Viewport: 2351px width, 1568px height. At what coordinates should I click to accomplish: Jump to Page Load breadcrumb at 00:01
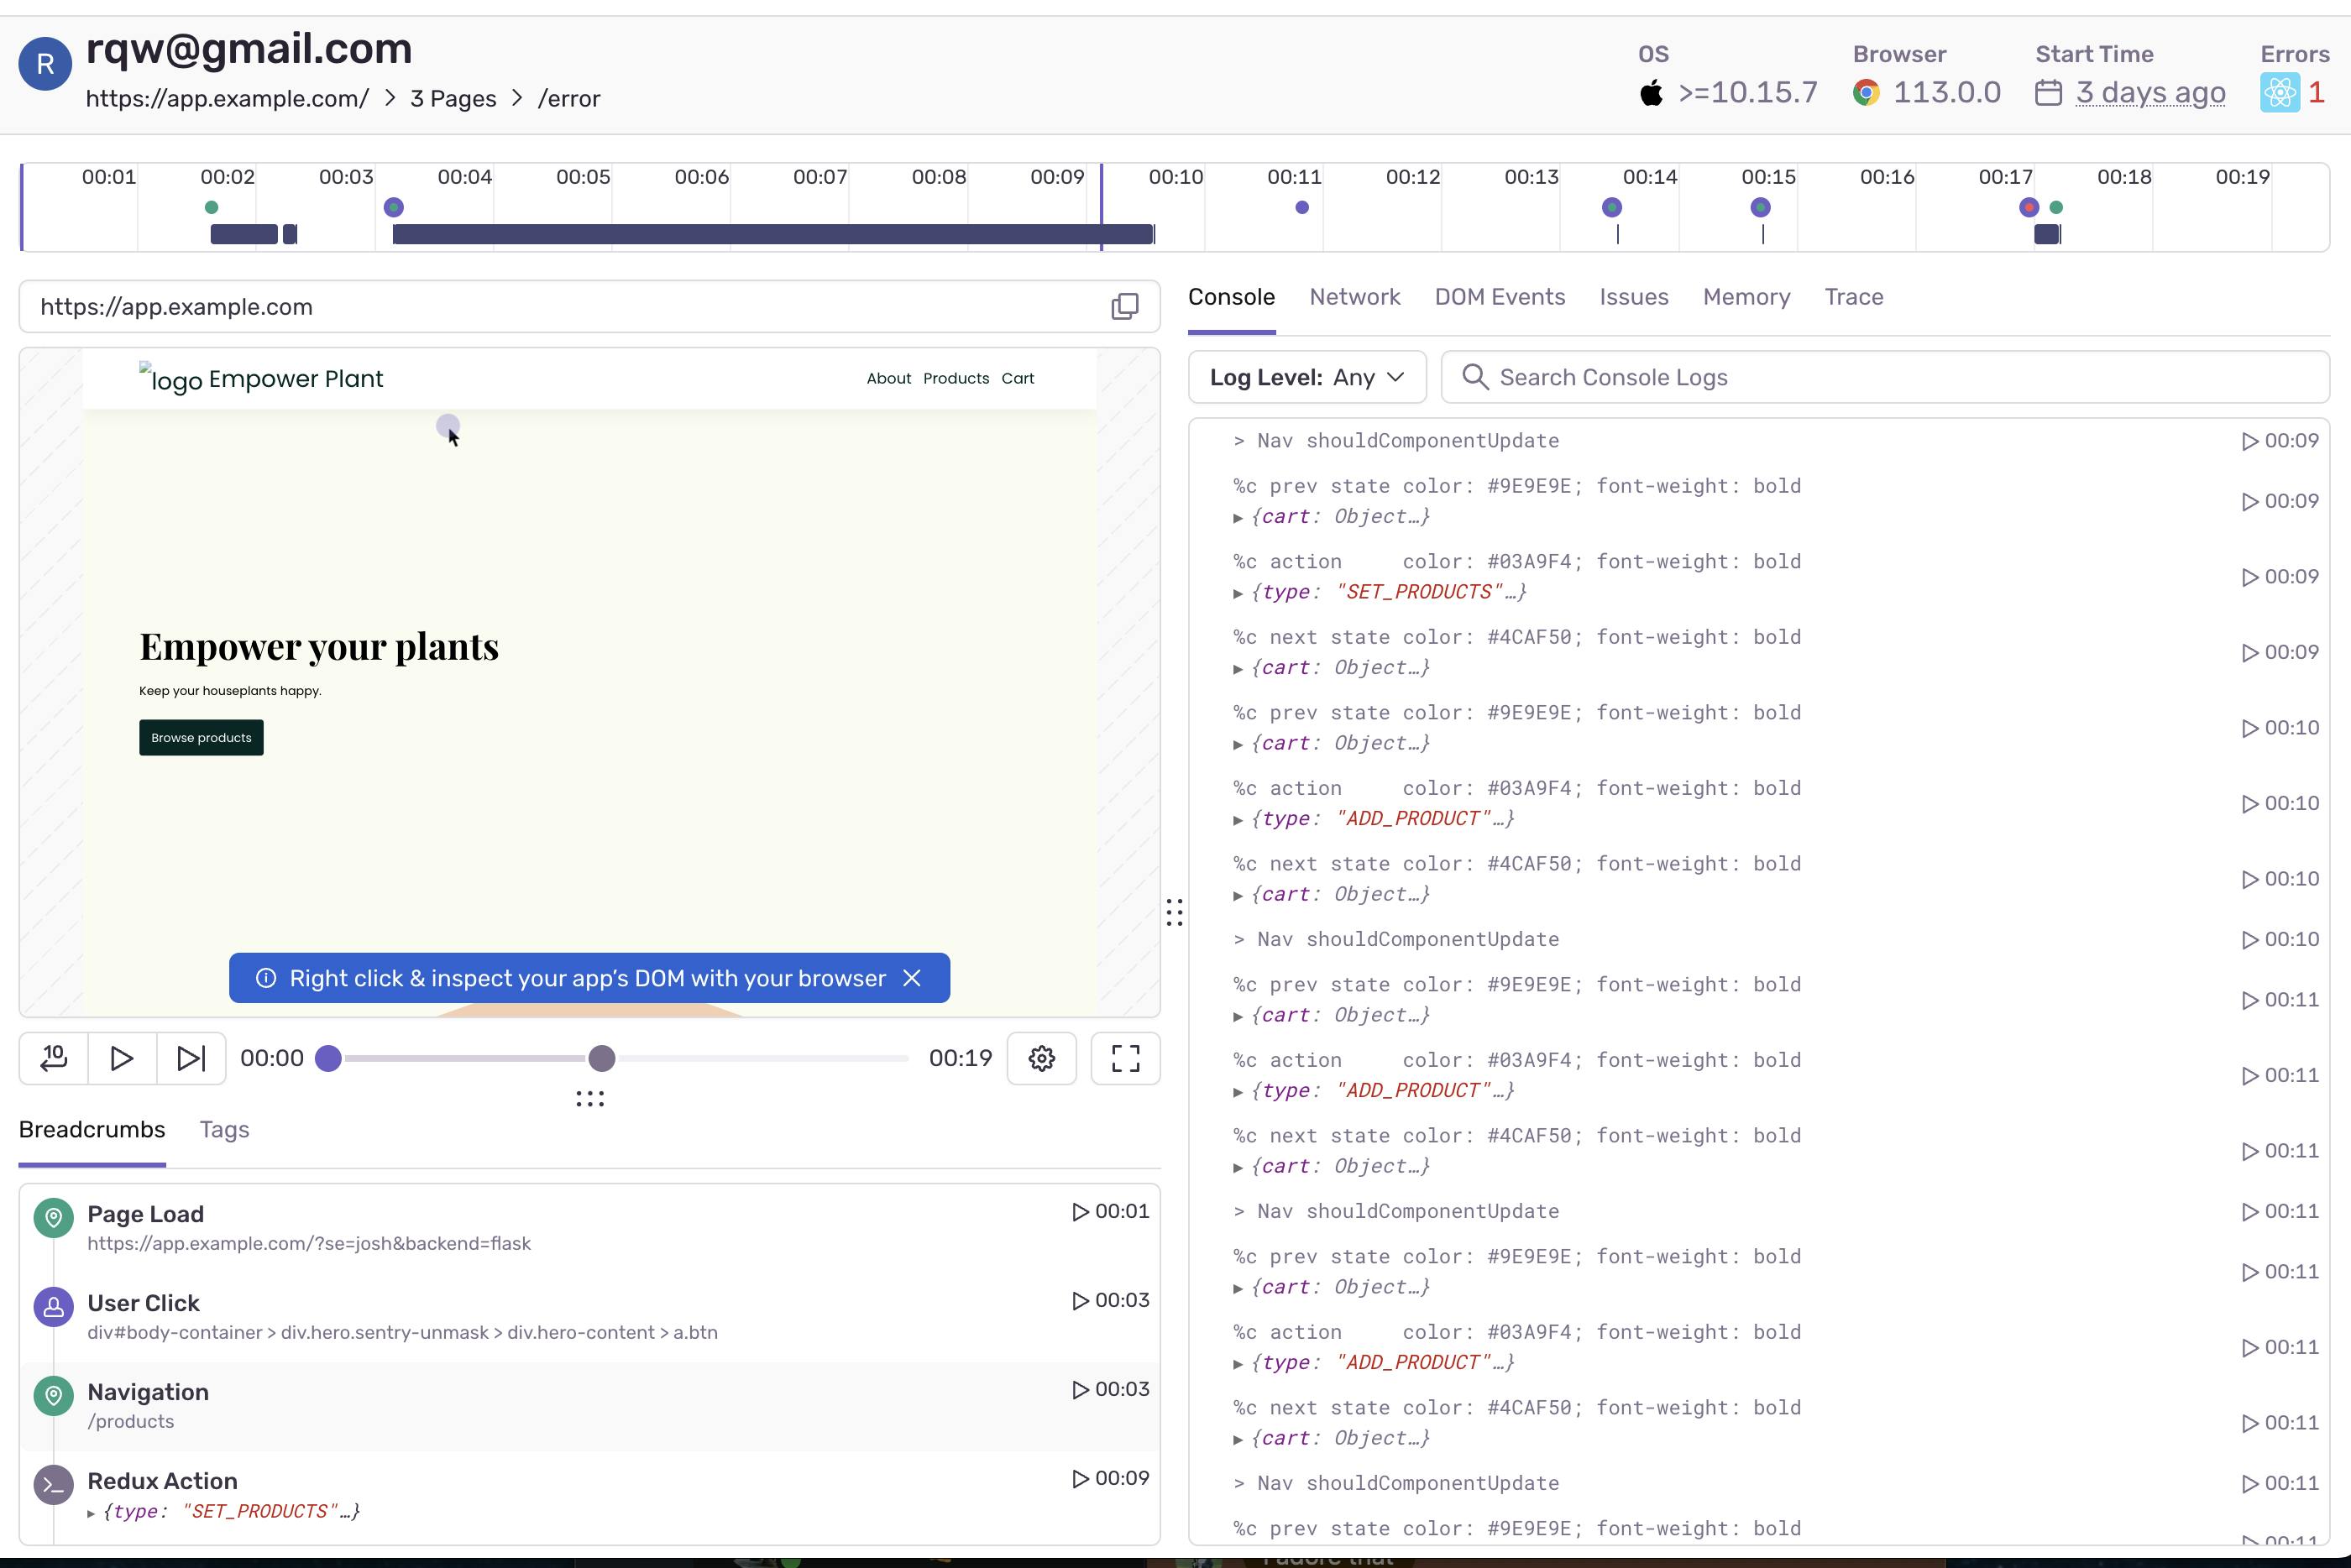(1109, 1211)
